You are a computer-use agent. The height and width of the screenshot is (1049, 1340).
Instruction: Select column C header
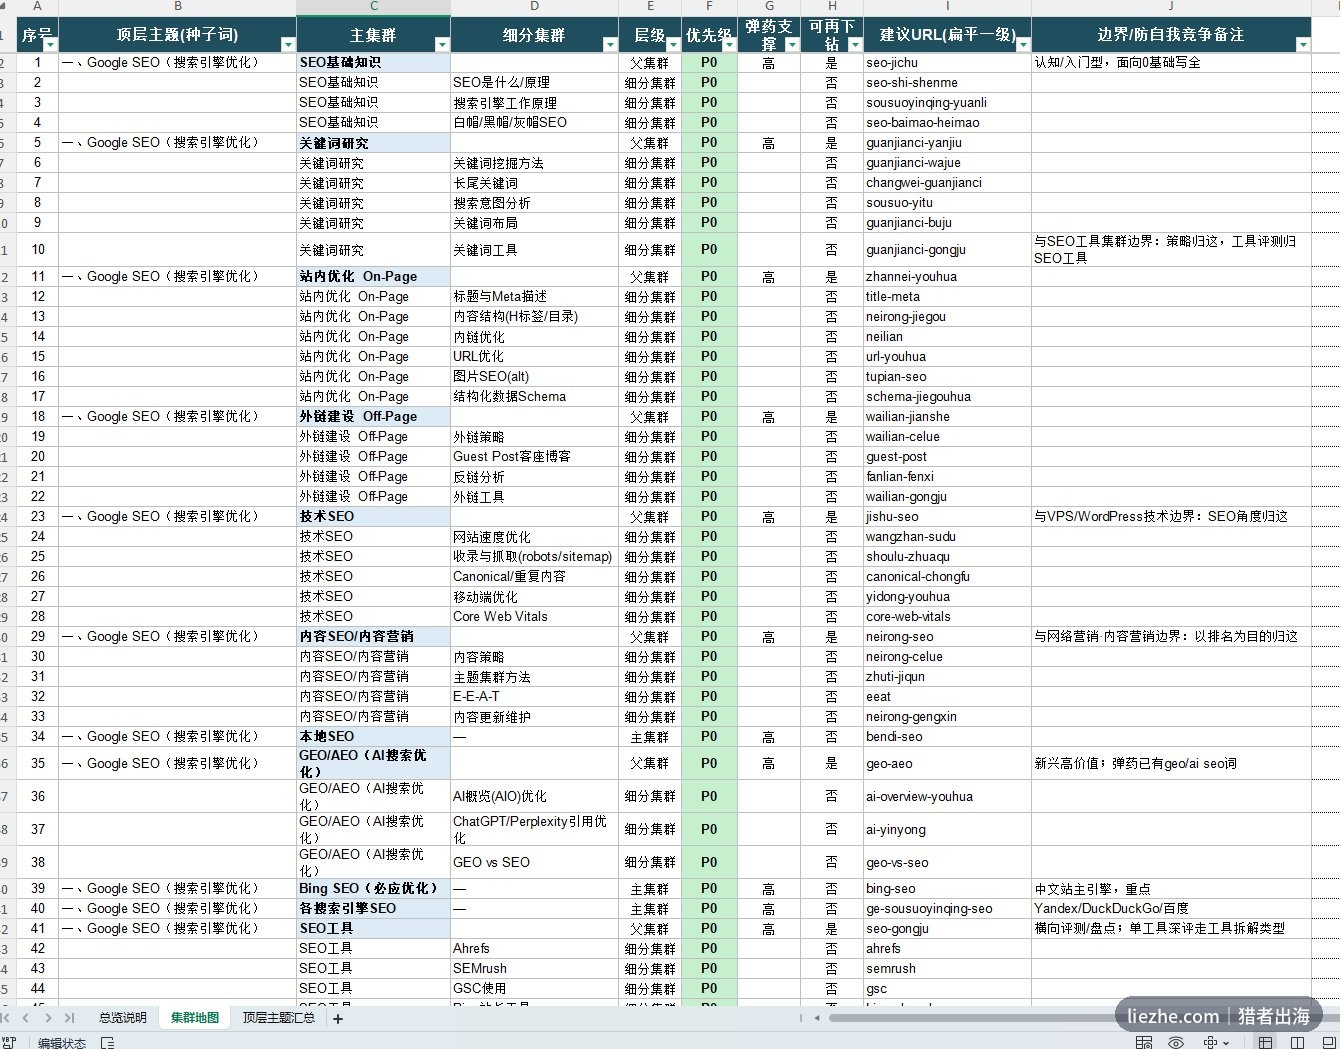[374, 6]
